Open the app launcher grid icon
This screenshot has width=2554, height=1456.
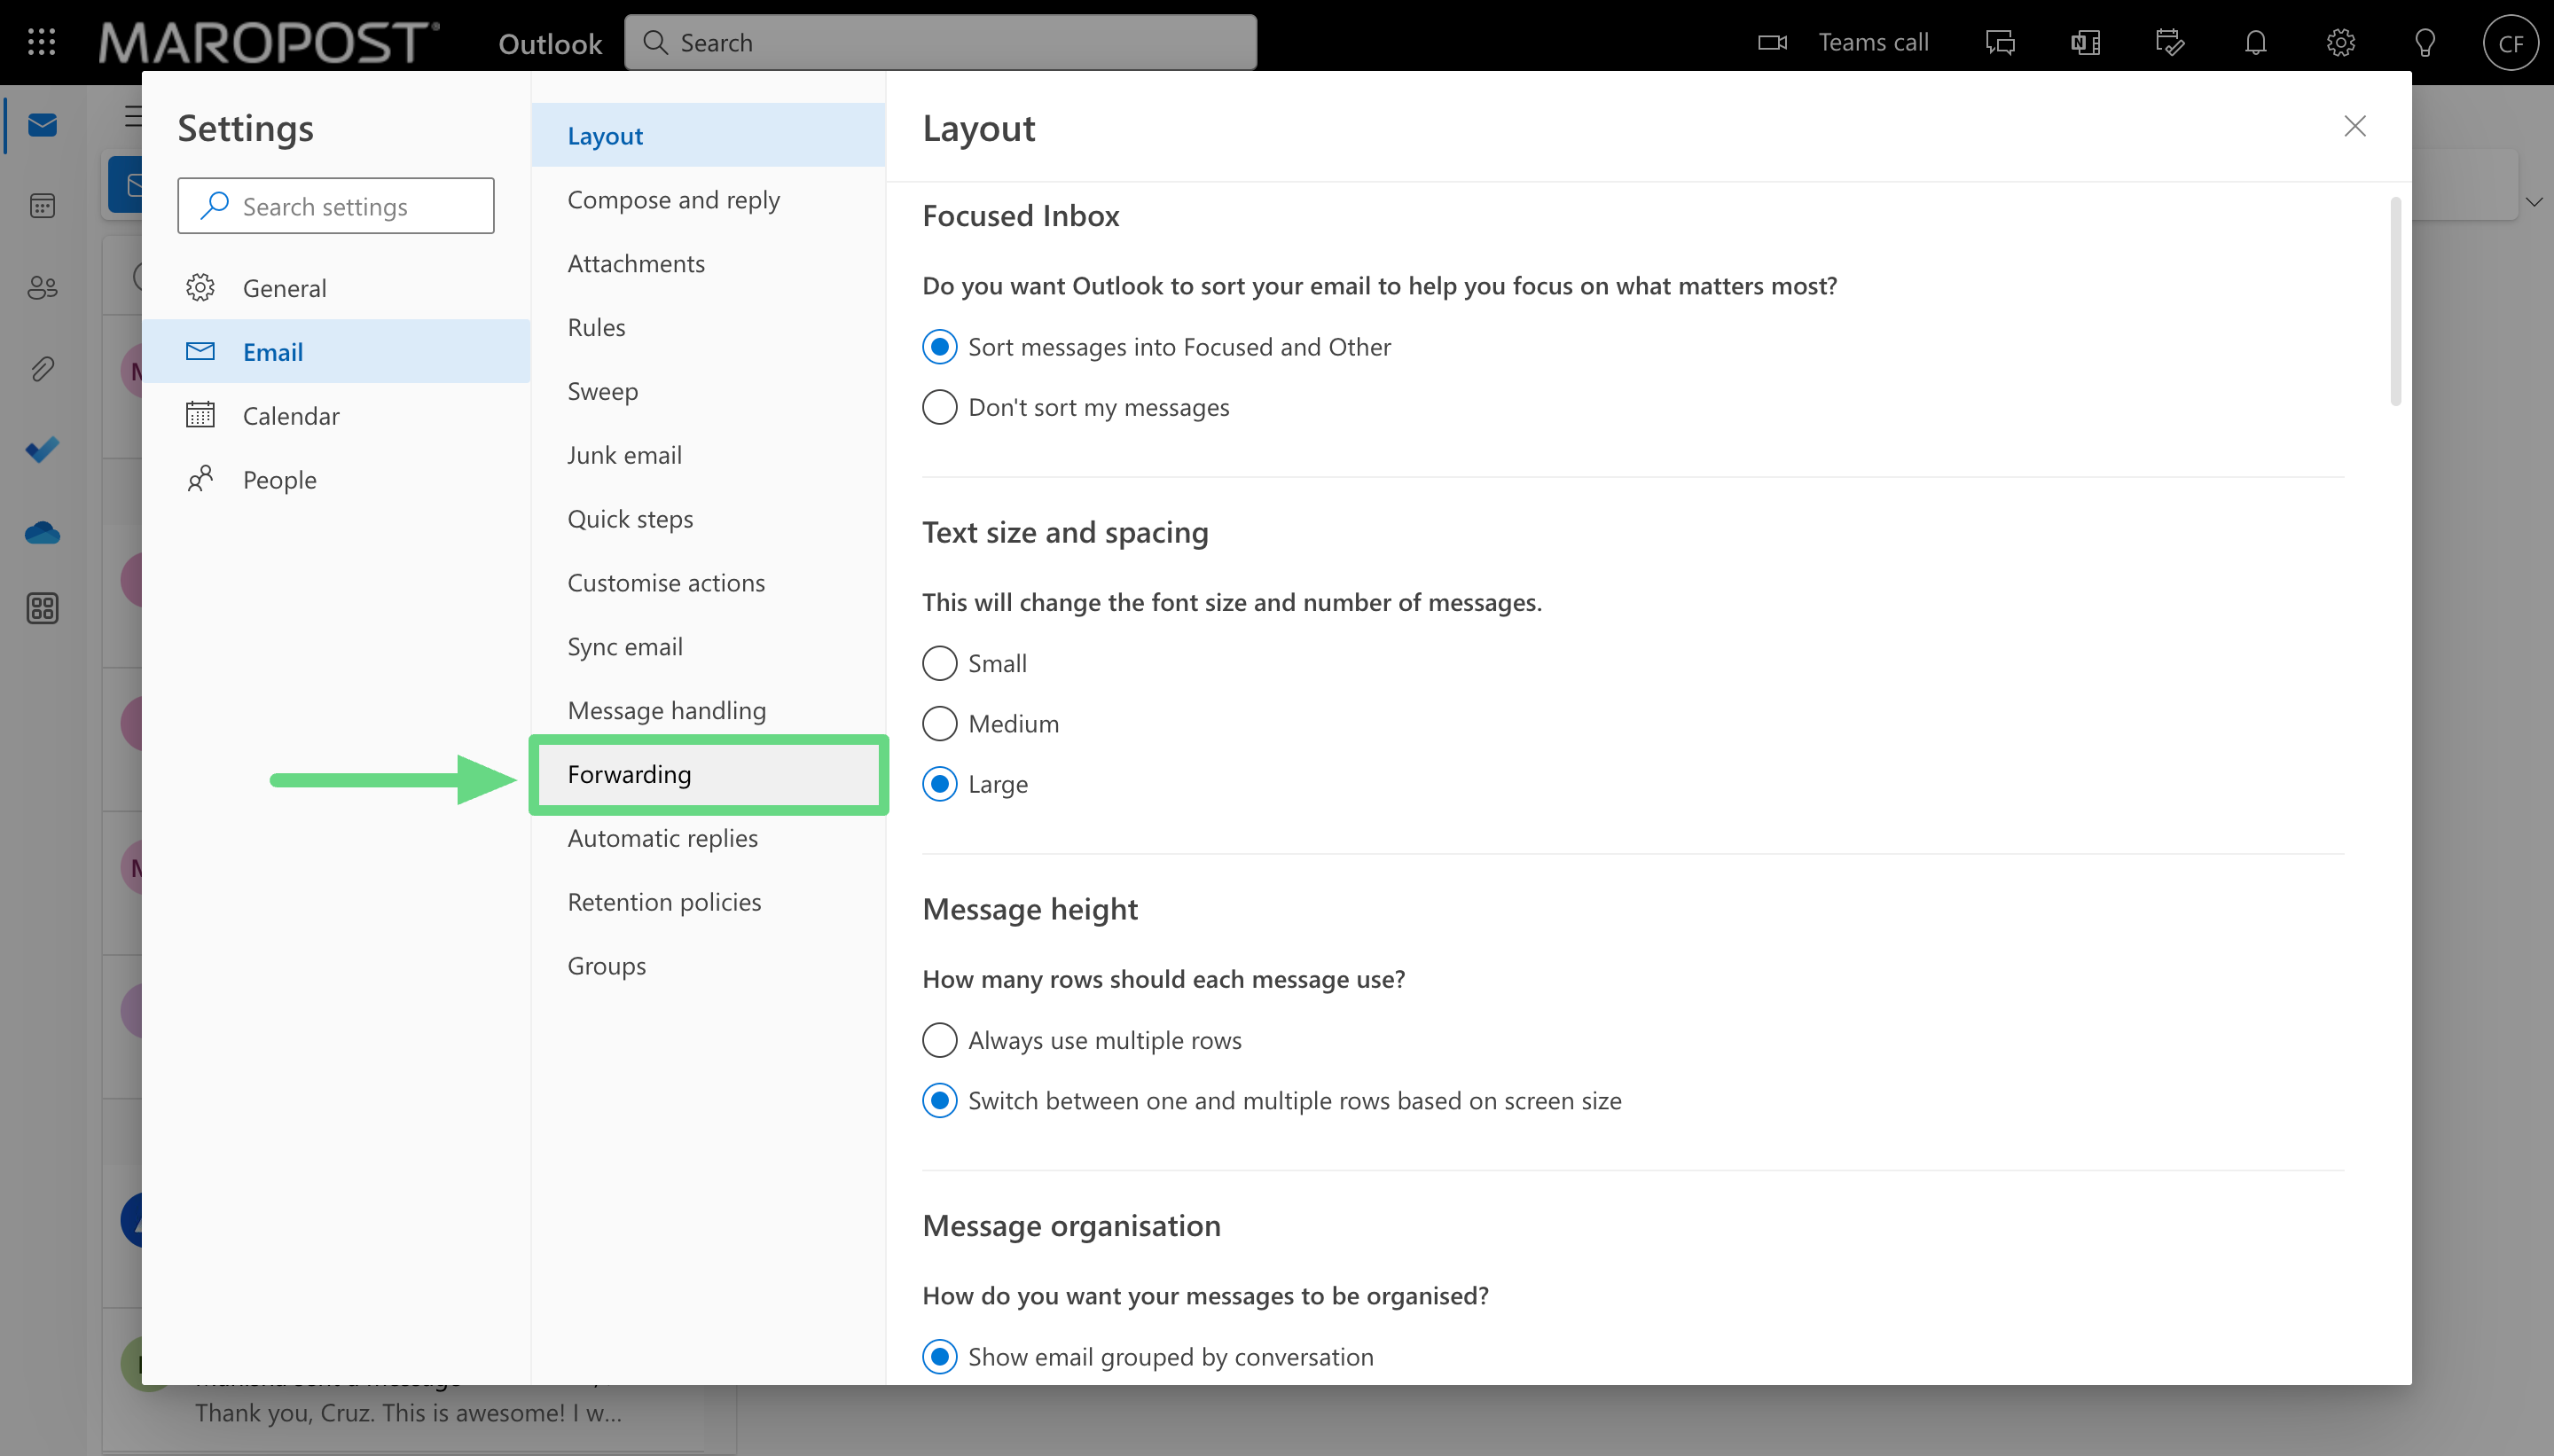tap(41, 42)
